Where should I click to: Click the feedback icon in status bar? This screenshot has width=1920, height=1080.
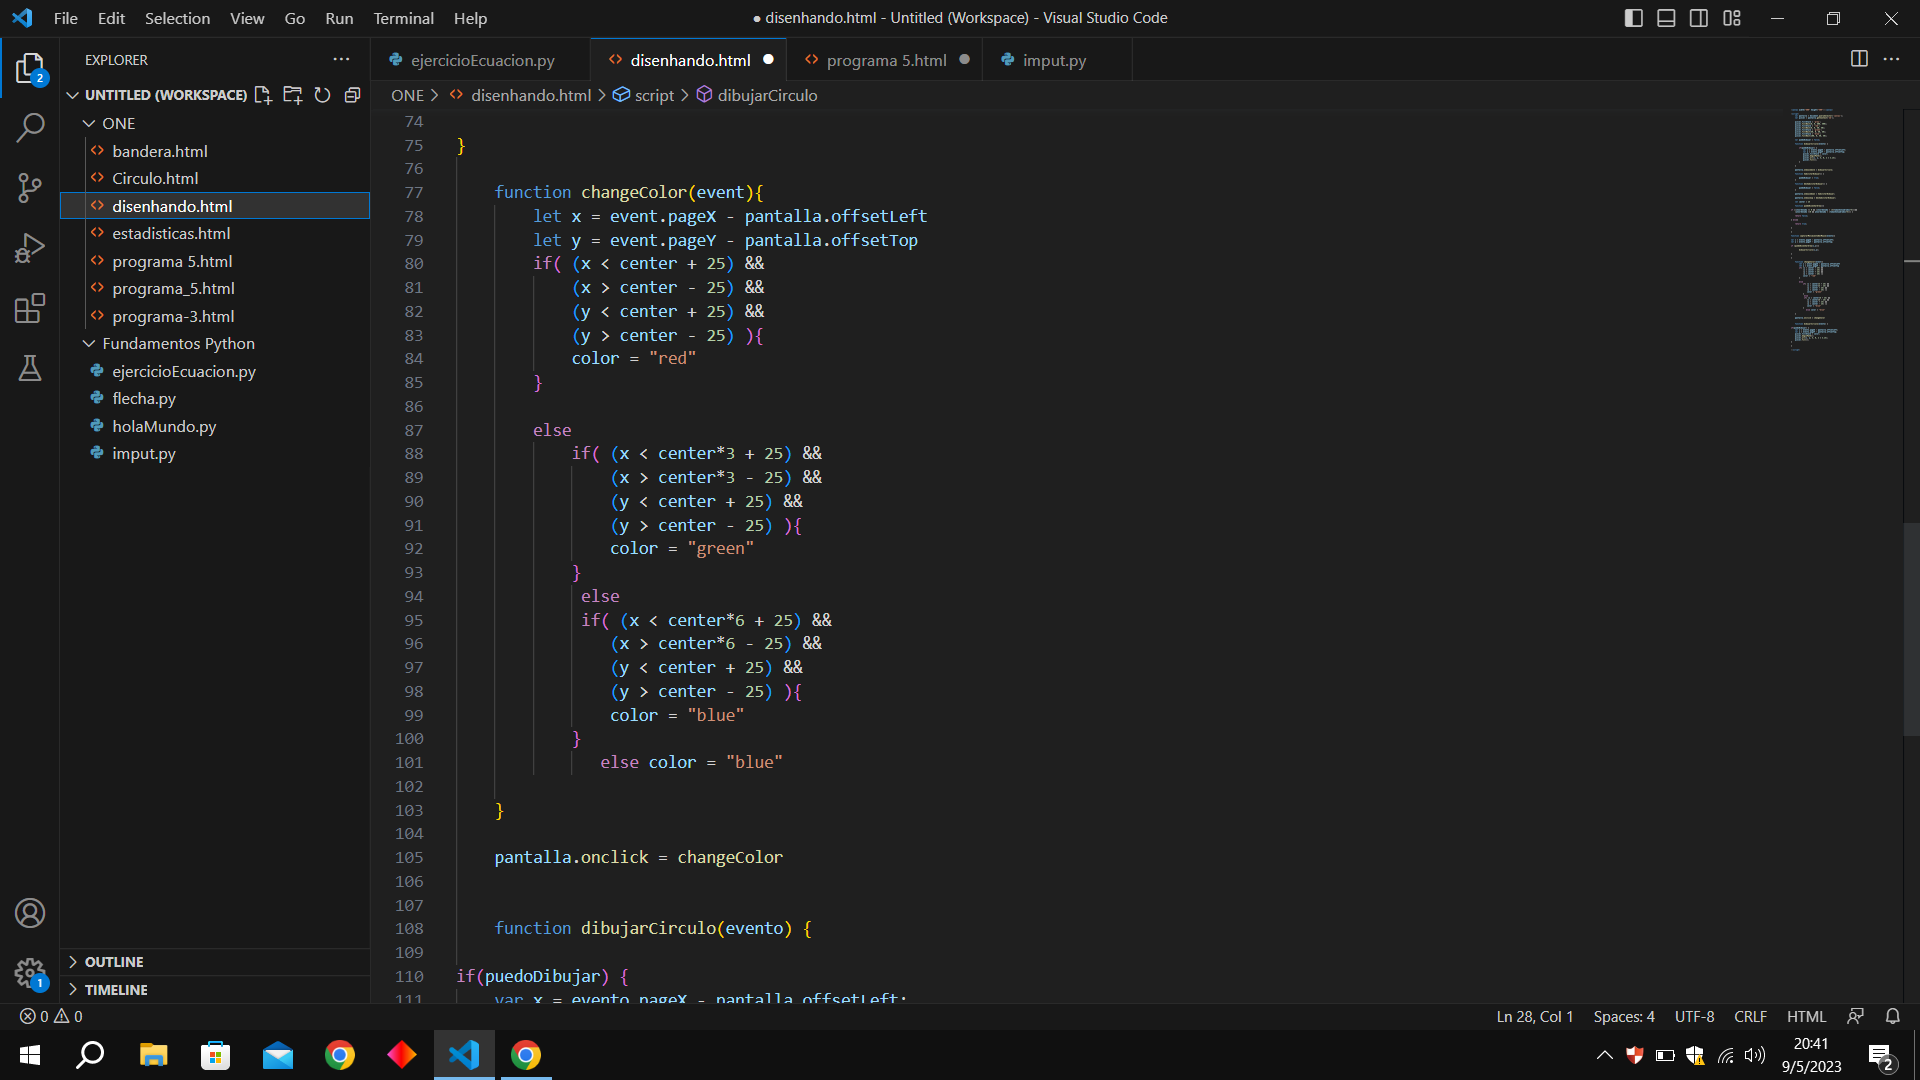1856,1016
